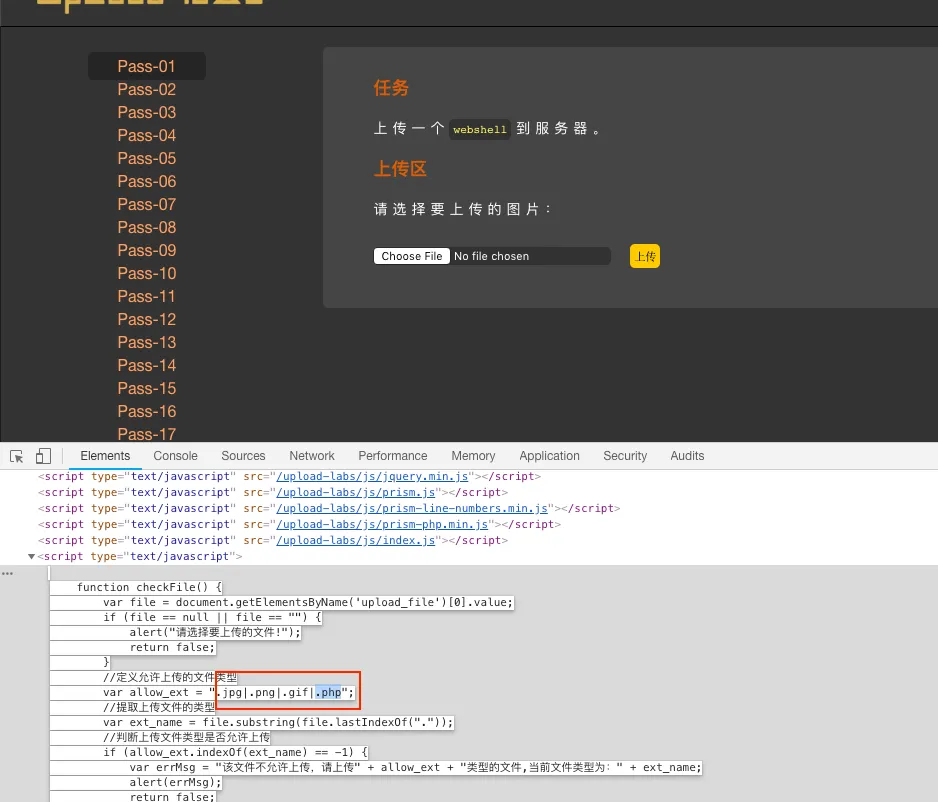Click the Choose File button

[x=412, y=256]
